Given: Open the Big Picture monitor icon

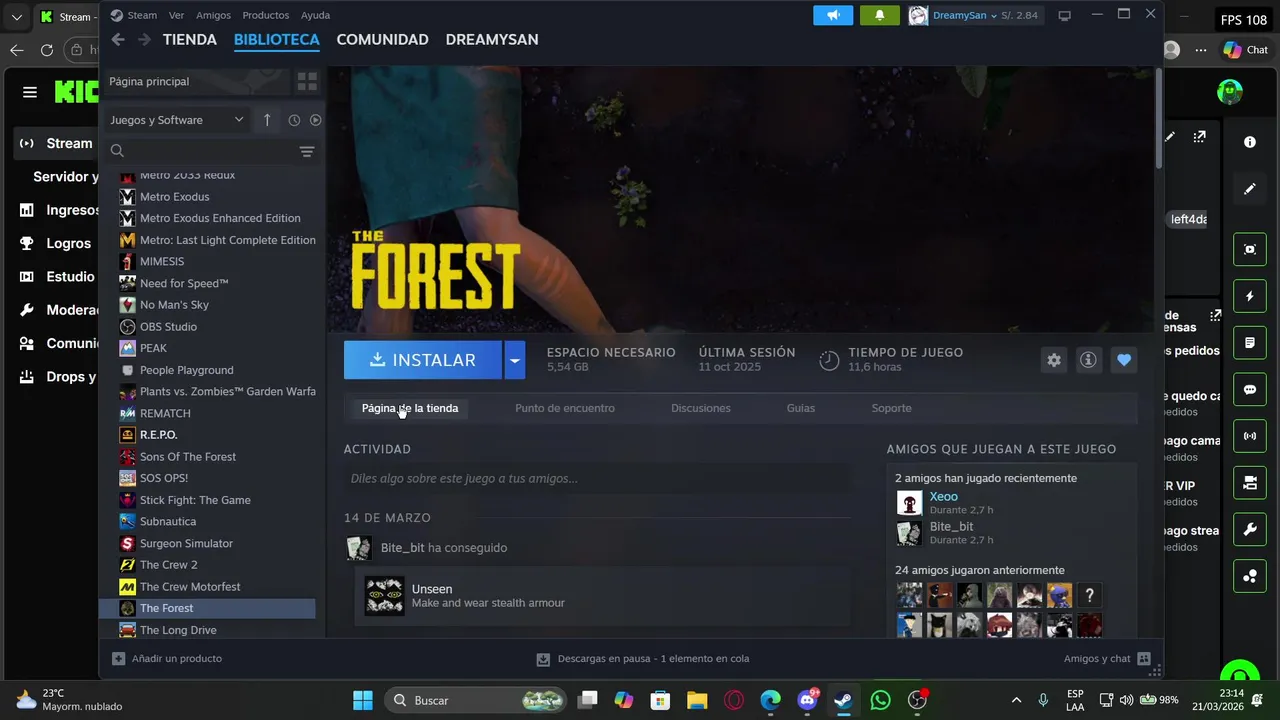Looking at the screenshot, I should (1064, 15).
